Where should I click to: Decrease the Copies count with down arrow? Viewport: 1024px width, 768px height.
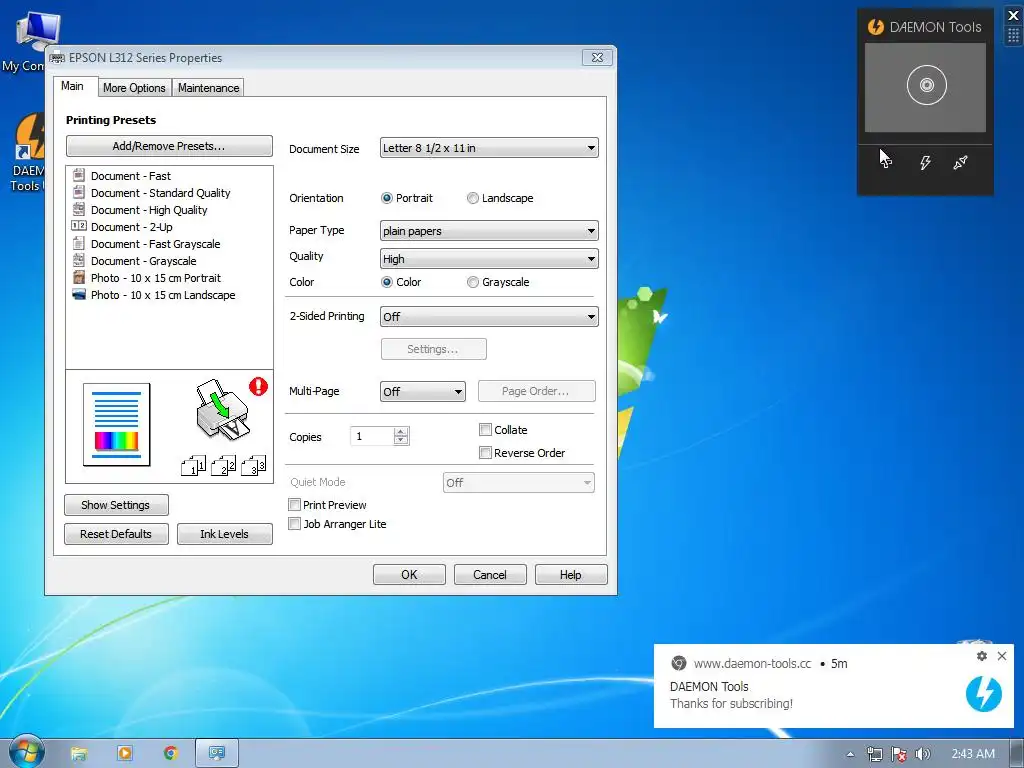[401, 441]
